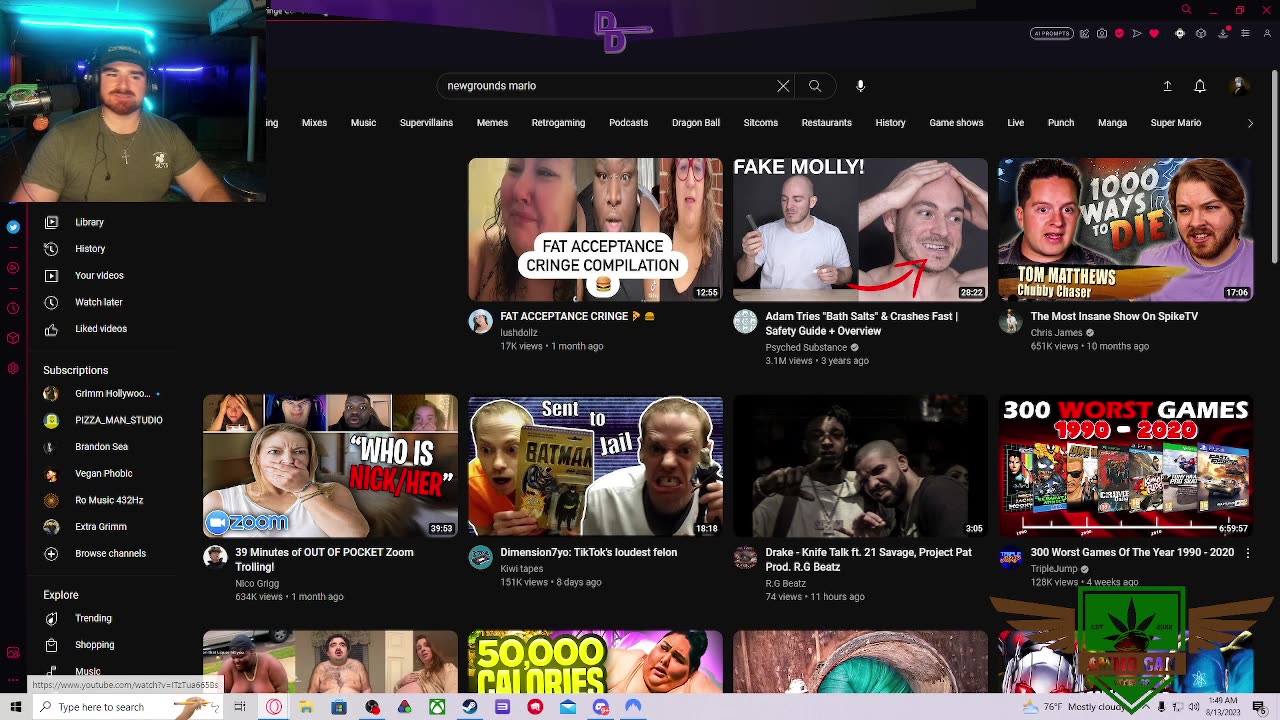The width and height of the screenshot is (1280, 720).
Task: Select the Mixes filter chip
Action: point(314,123)
